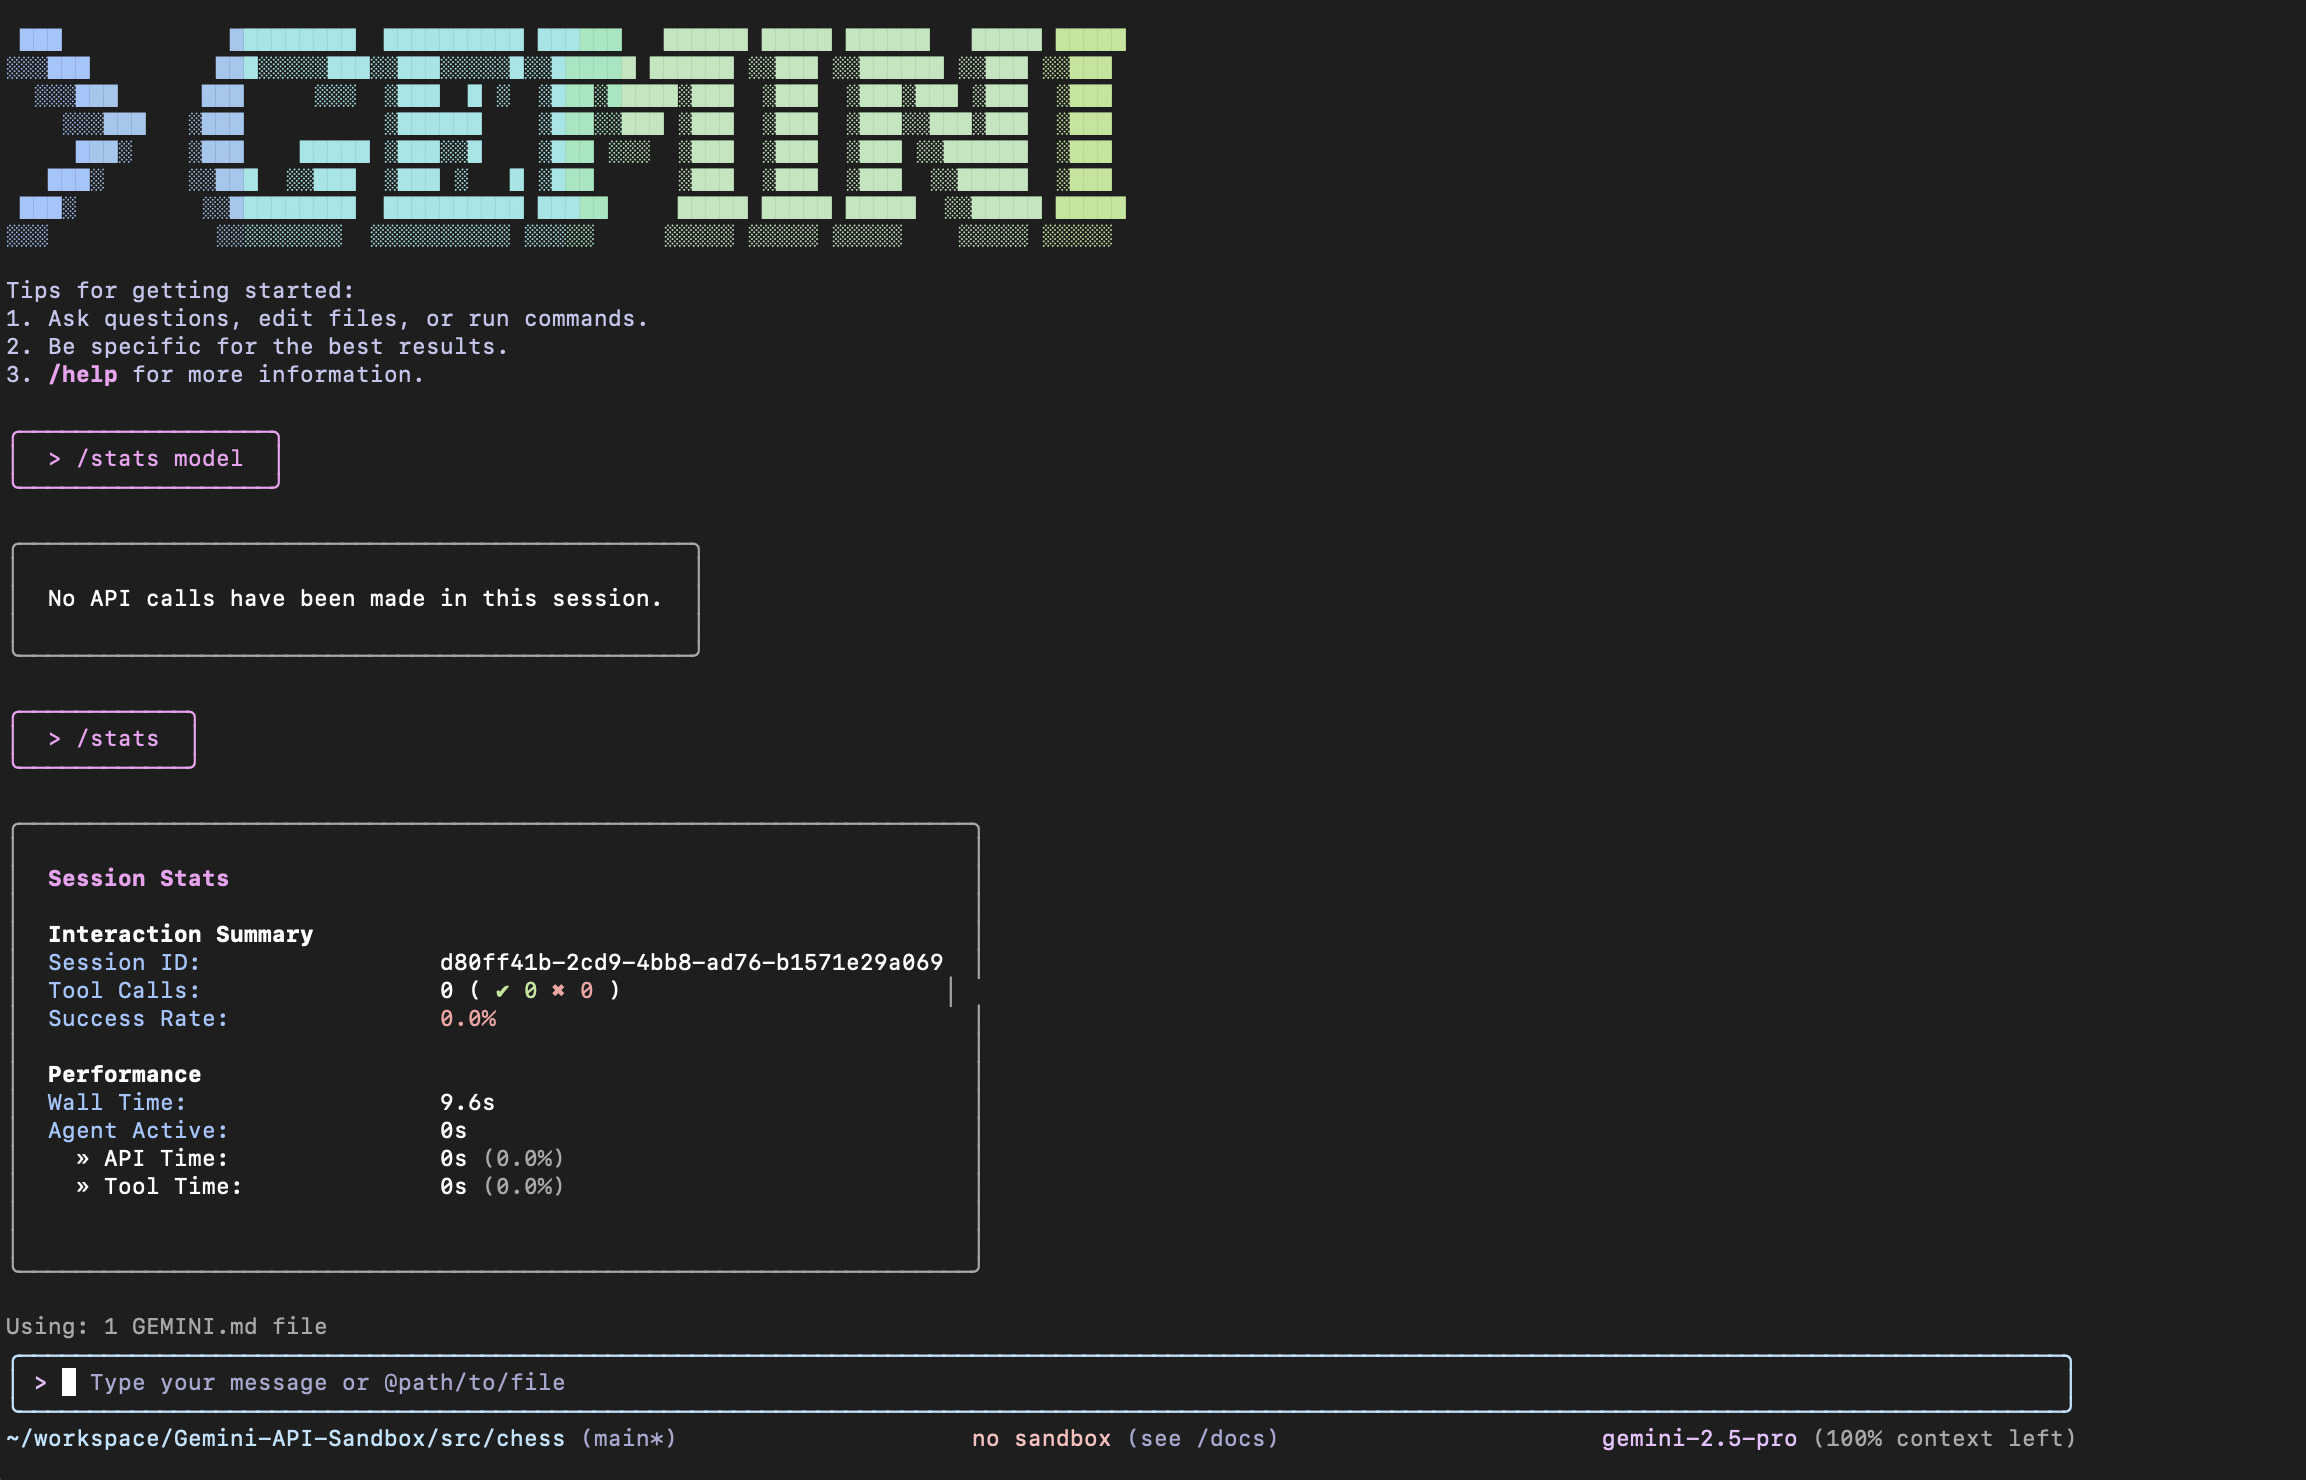2306x1480 pixels.
Task: Select the 0.0% success rate value
Action: pyautogui.click(x=468, y=1018)
